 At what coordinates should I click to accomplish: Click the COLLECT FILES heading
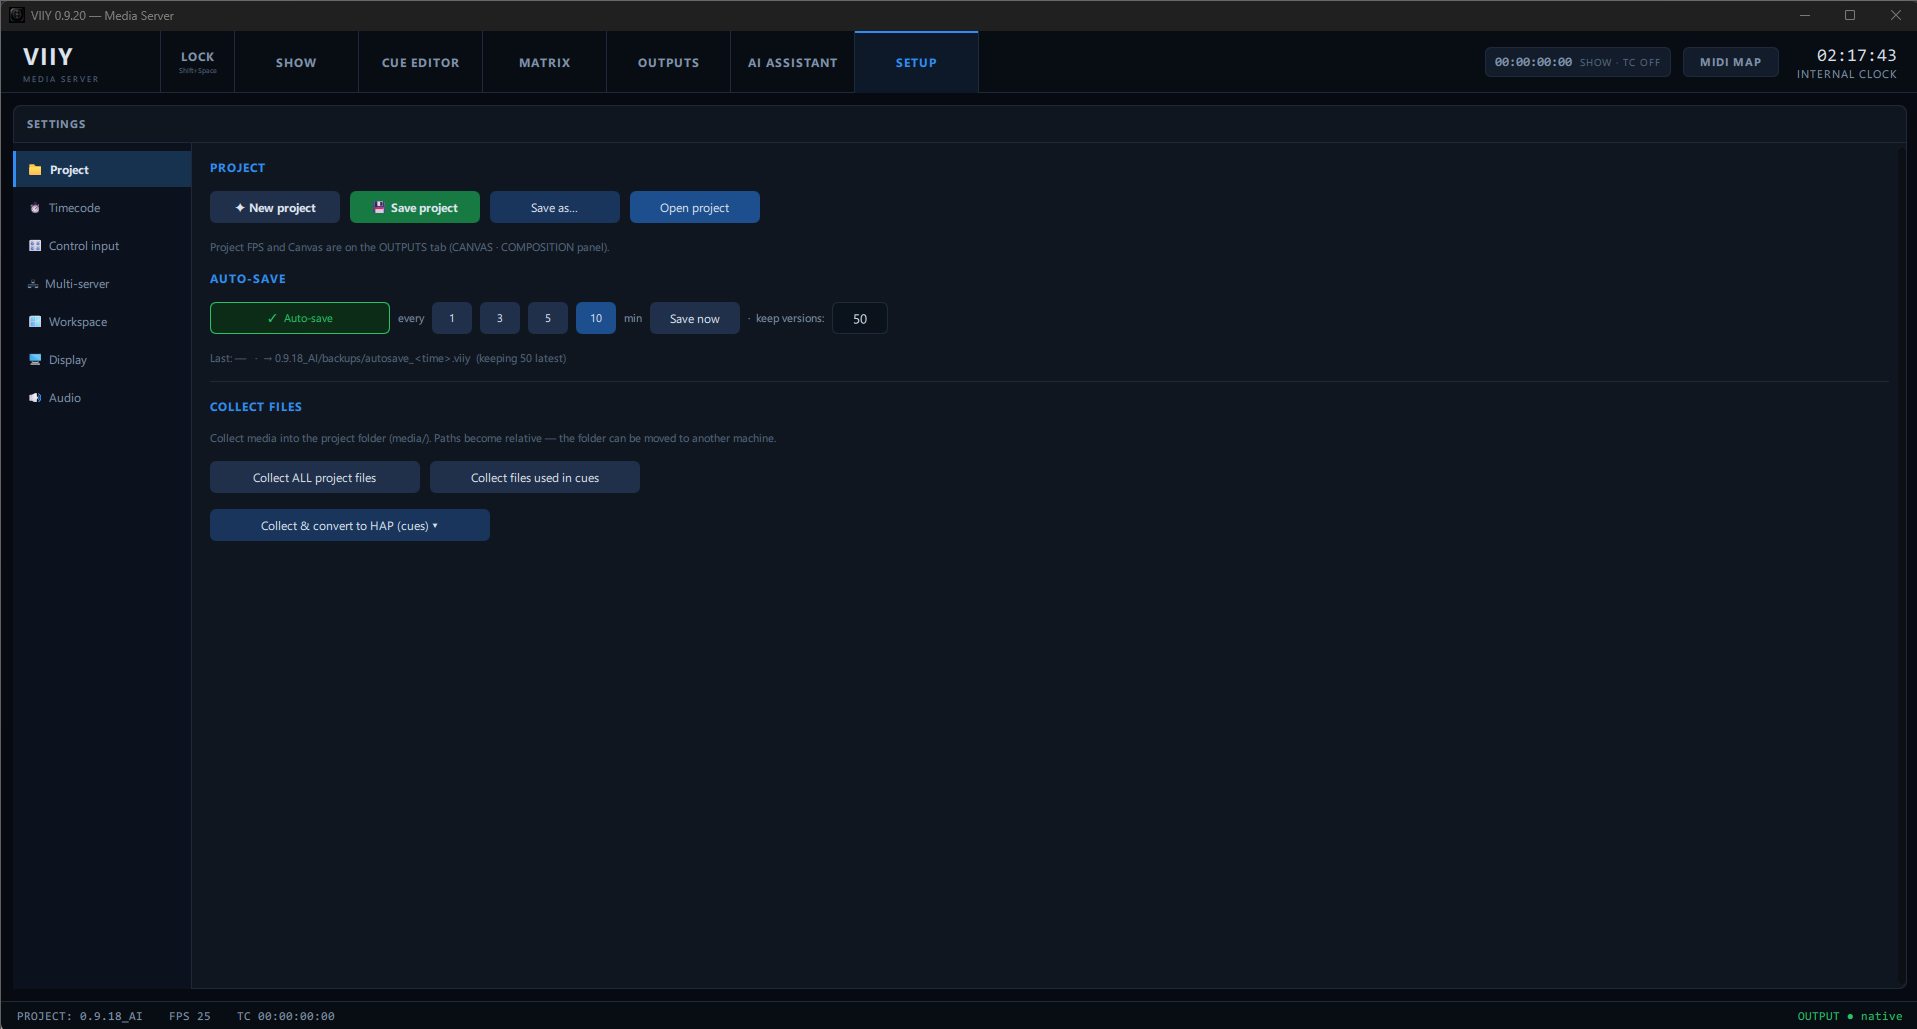pyautogui.click(x=256, y=407)
